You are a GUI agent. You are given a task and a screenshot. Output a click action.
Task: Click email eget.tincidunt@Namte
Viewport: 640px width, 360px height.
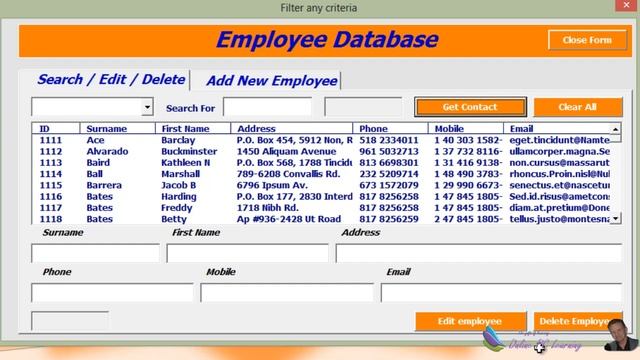[560, 140]
